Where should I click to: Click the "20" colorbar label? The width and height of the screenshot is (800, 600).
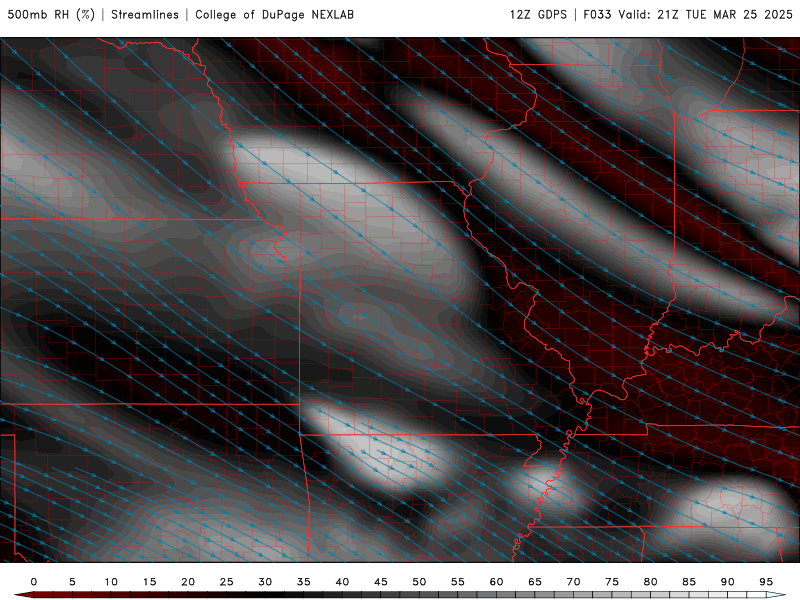point(188,582)
